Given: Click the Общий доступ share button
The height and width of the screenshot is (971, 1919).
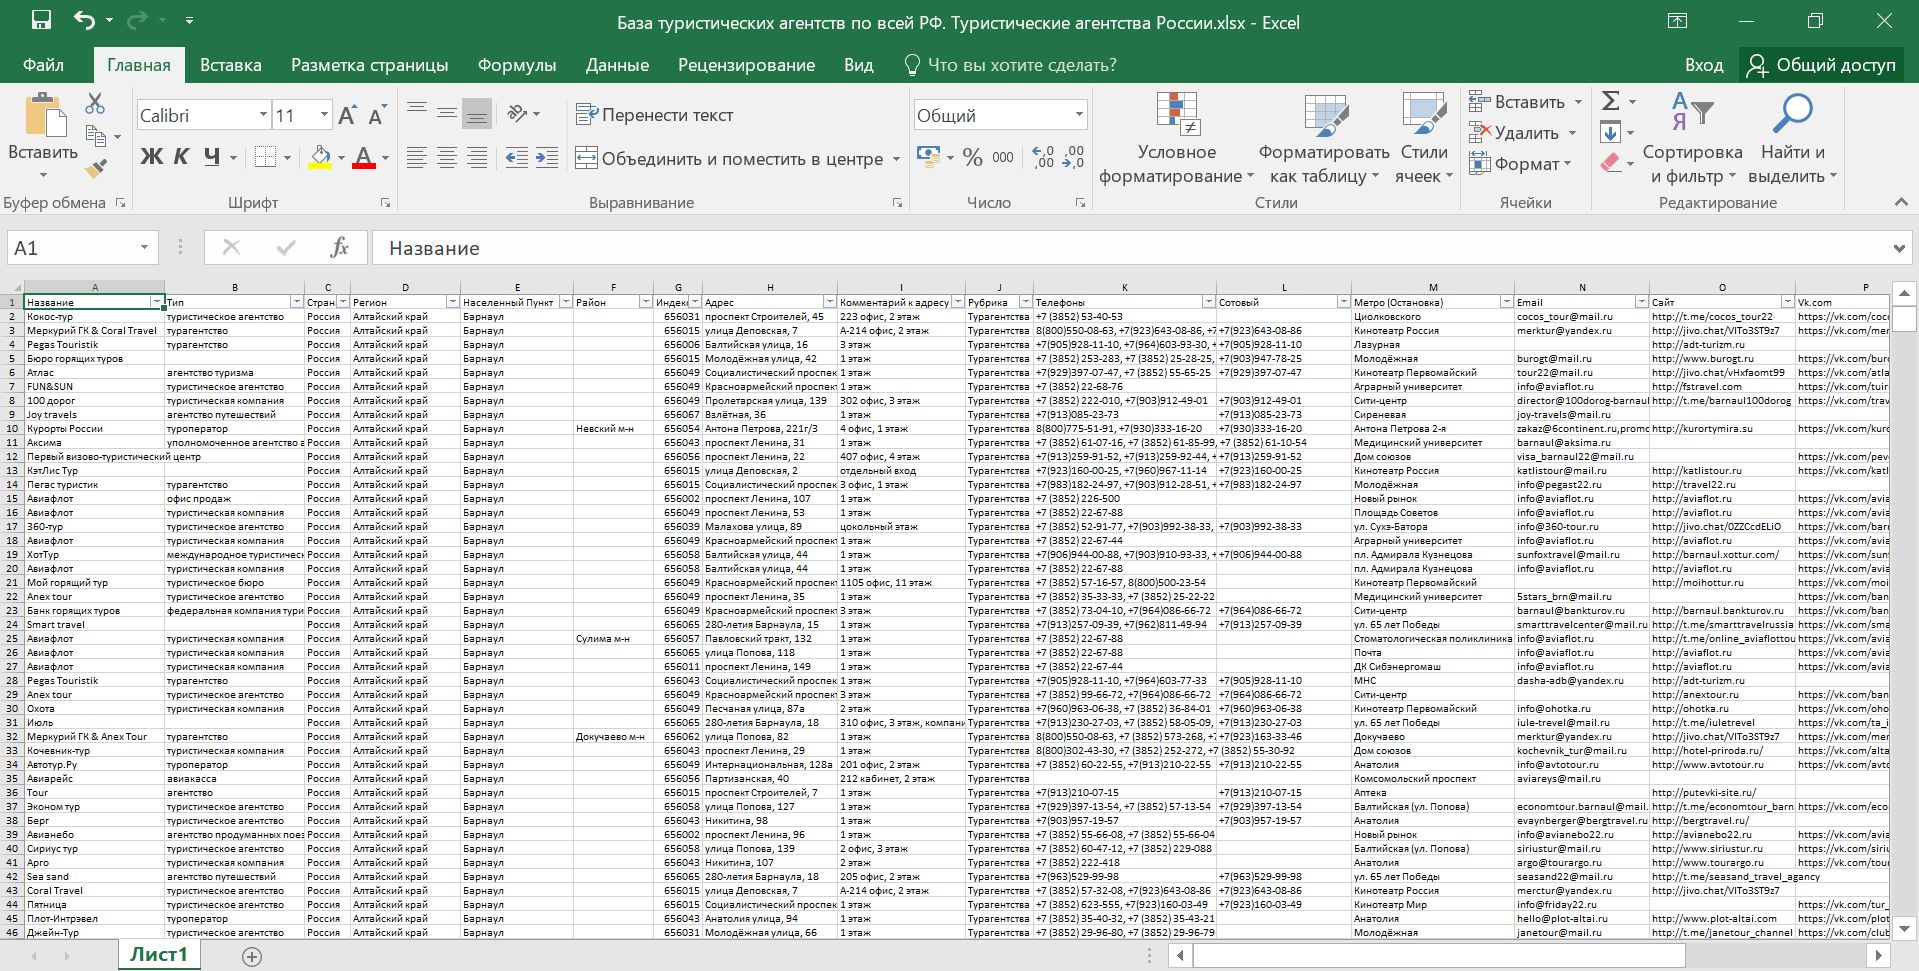Looking at the screenshot, I should click(x=1821, y=65).
